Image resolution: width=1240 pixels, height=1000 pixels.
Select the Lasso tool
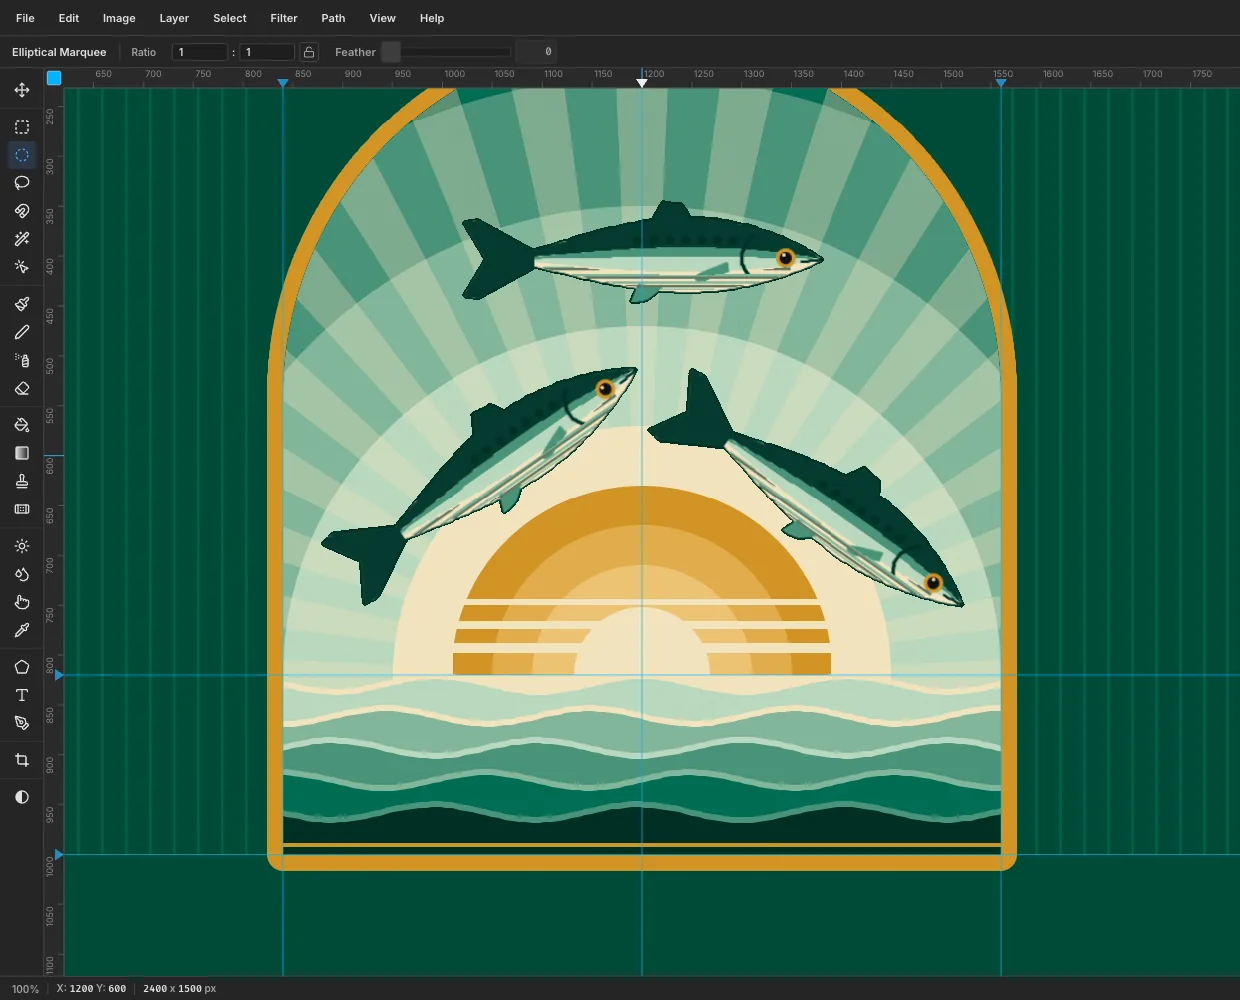(22, 183)
